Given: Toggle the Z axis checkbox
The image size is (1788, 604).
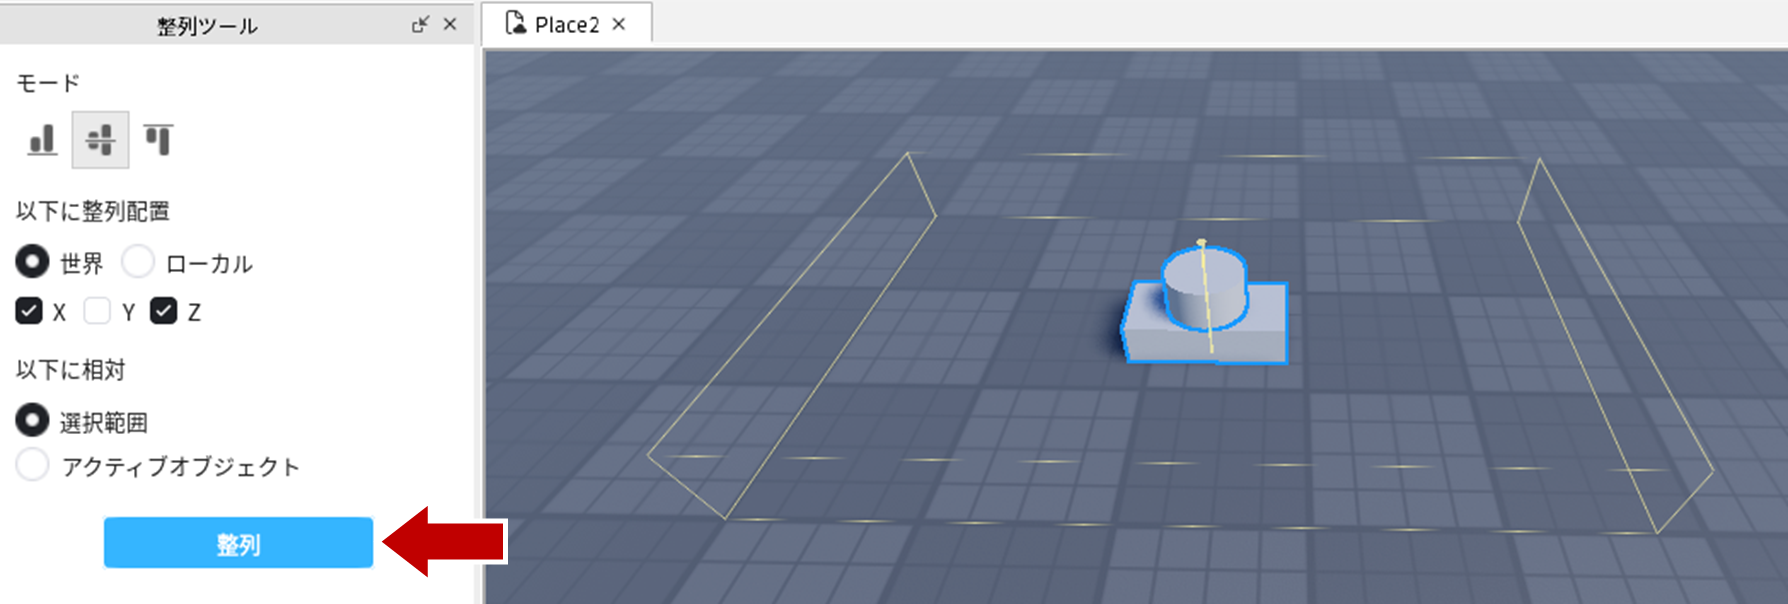Looking at the screenshot, I should tap(164, 312).
